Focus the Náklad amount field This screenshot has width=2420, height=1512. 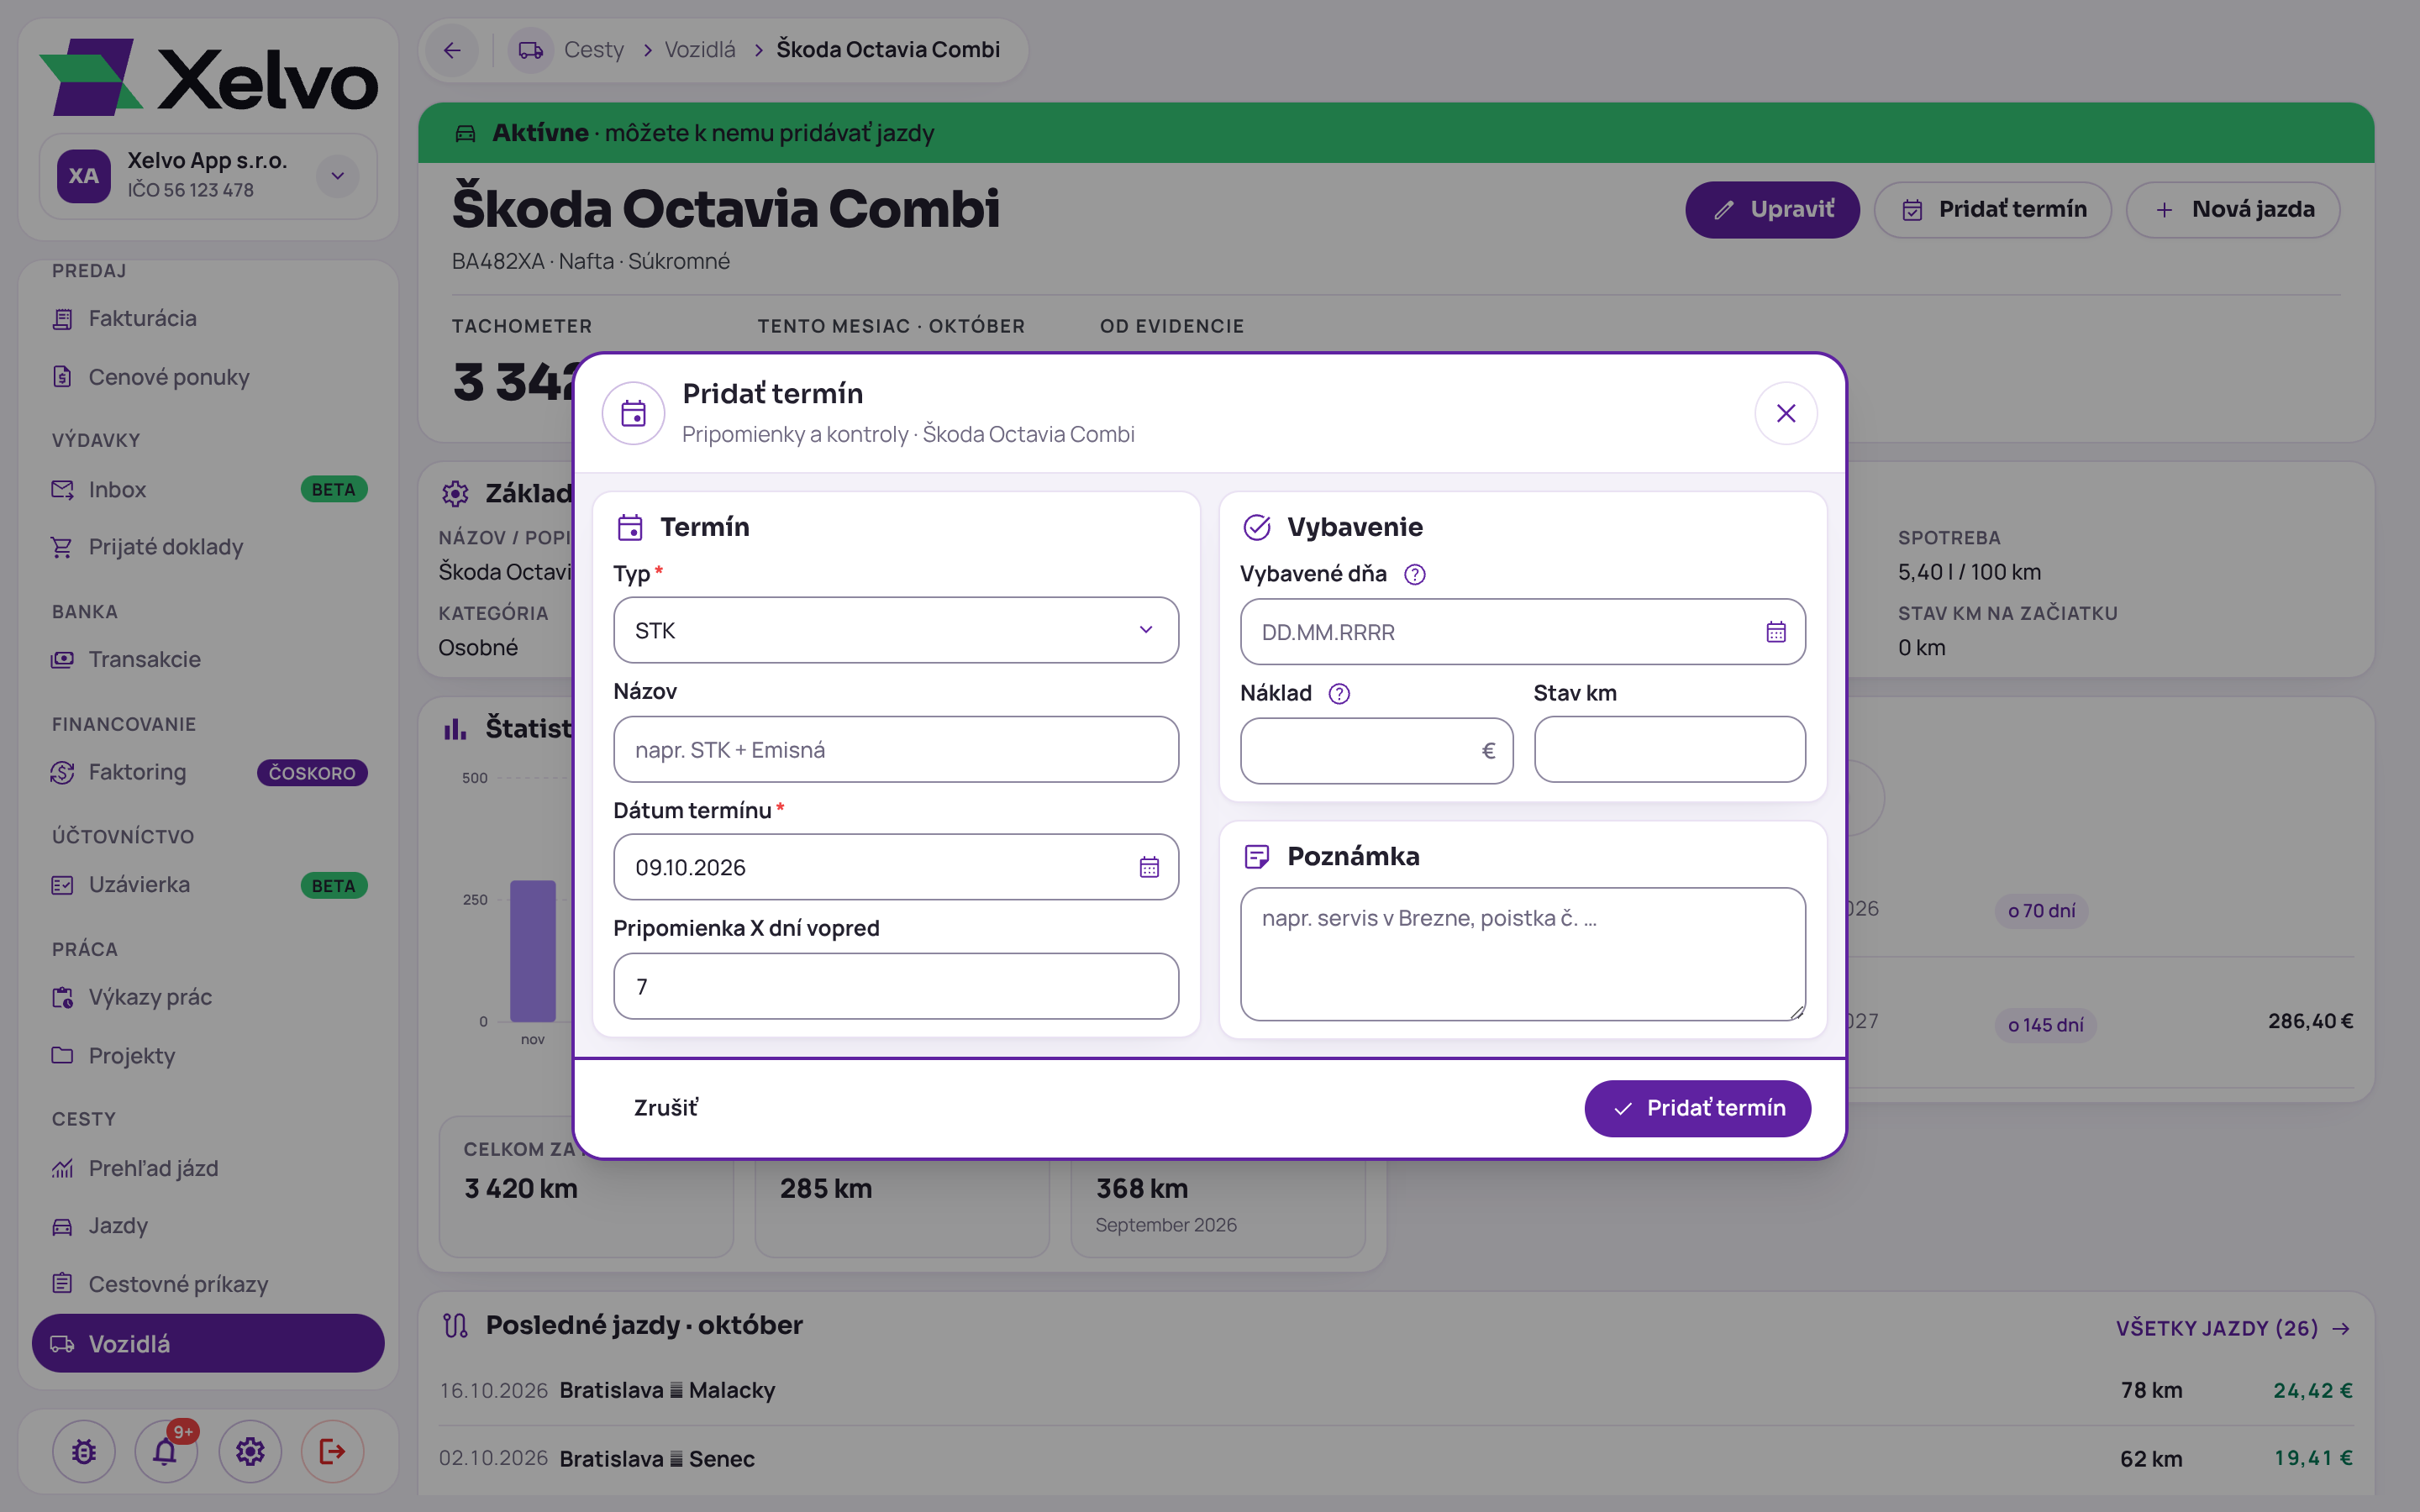[1376, 750]
